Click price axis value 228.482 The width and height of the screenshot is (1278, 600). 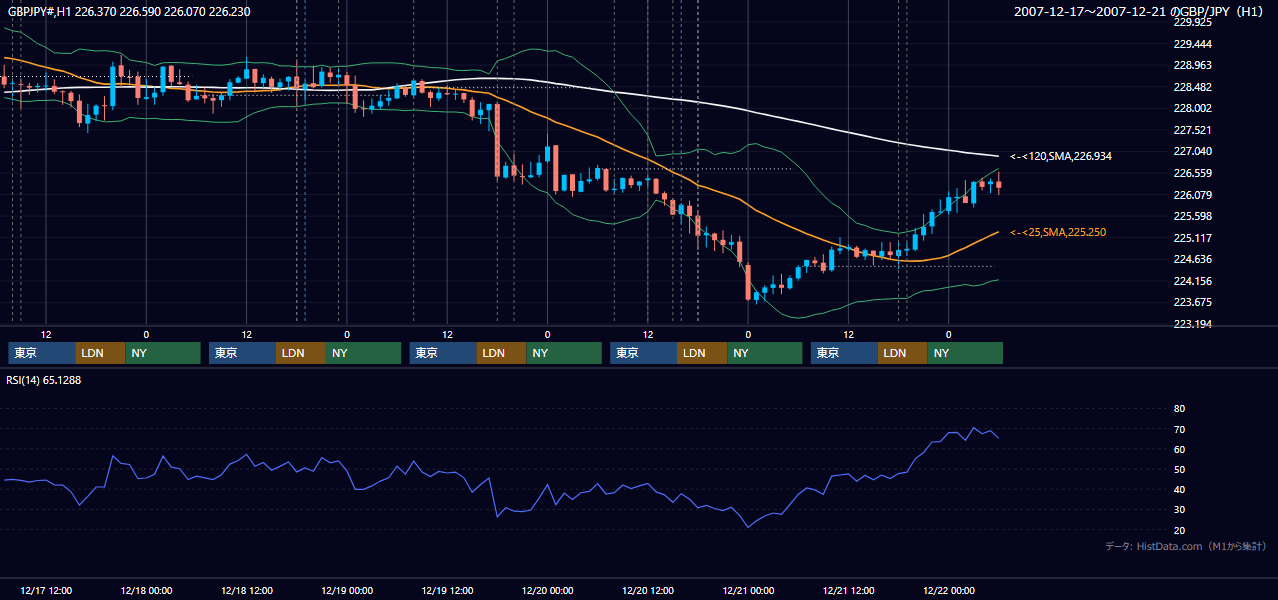pos(1192,87)
